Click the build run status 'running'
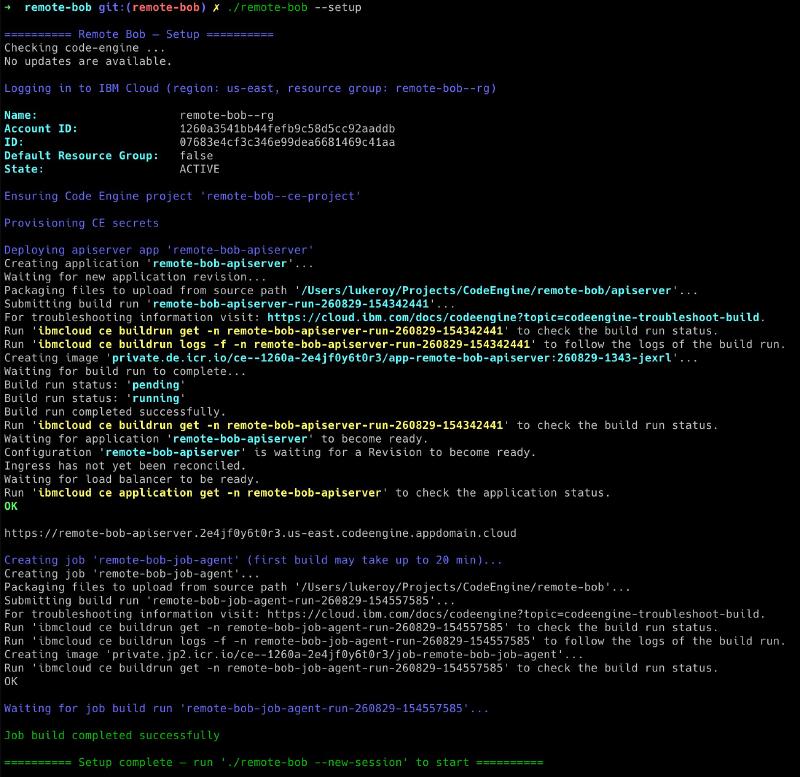The image size is (800, 777). pyautogui.click(x=156, y=398)
